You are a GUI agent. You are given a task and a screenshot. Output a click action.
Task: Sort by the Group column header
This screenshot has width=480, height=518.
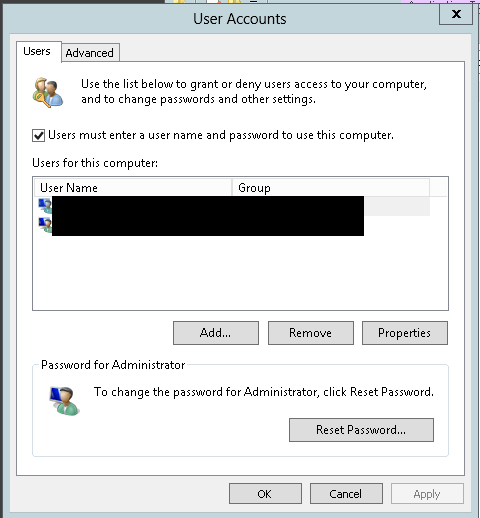330,188
